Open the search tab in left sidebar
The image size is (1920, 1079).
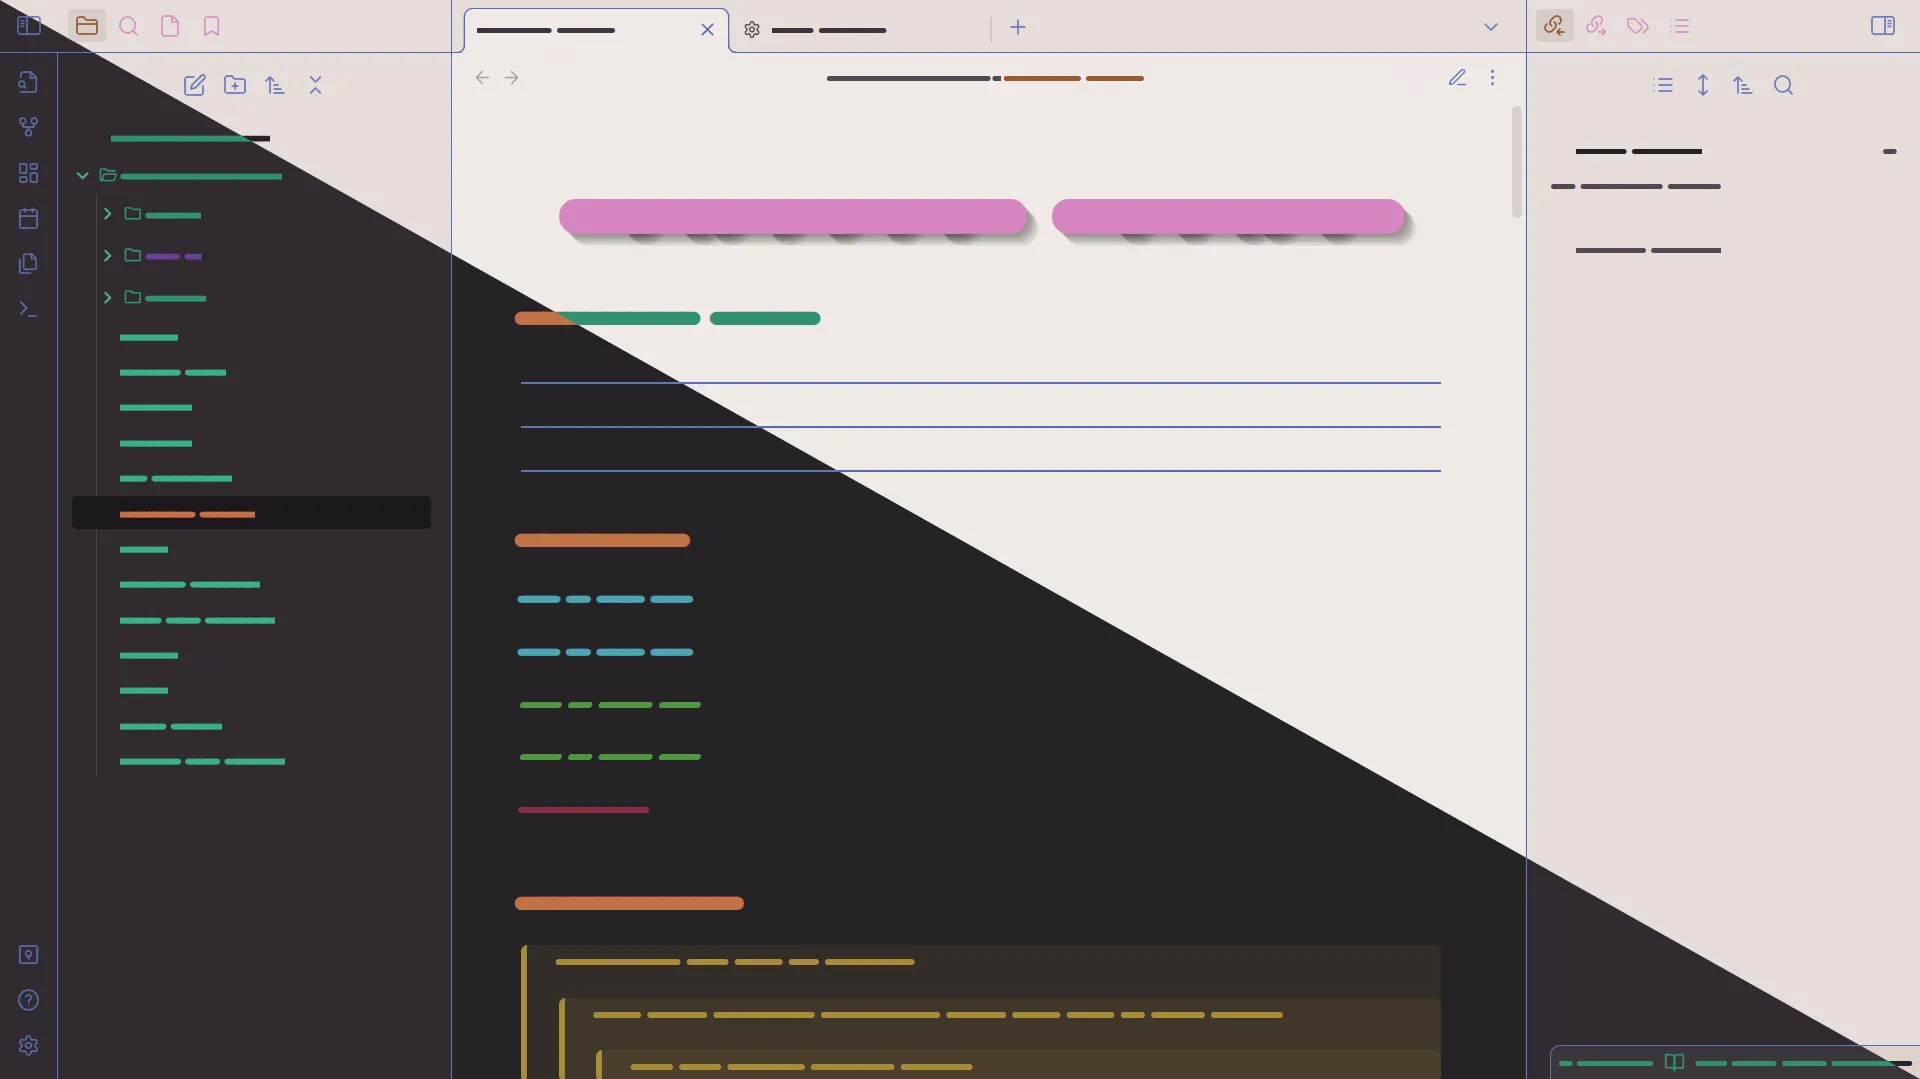click(129, 26)
